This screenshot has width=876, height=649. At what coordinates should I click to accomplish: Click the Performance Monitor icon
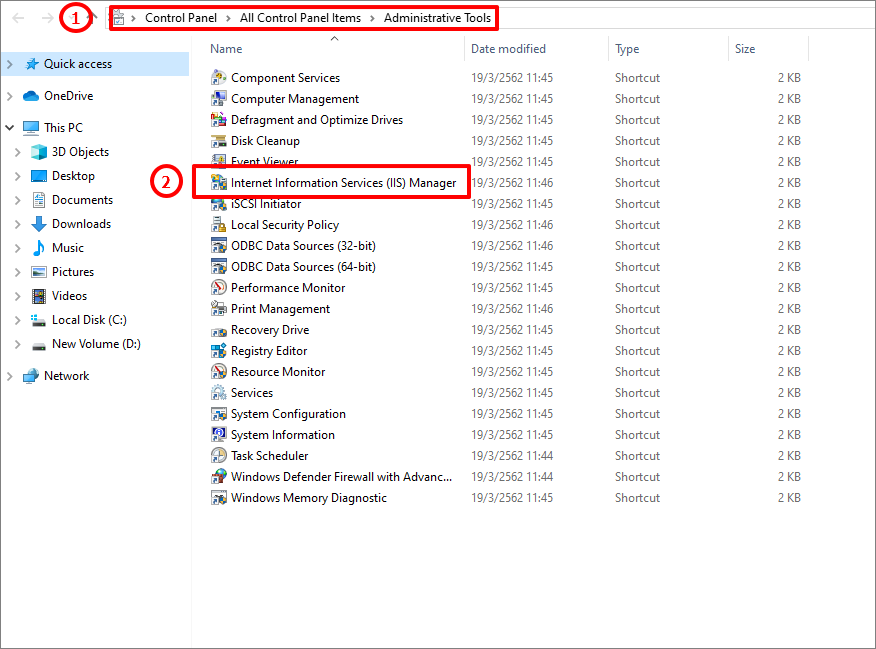[218, 288]
